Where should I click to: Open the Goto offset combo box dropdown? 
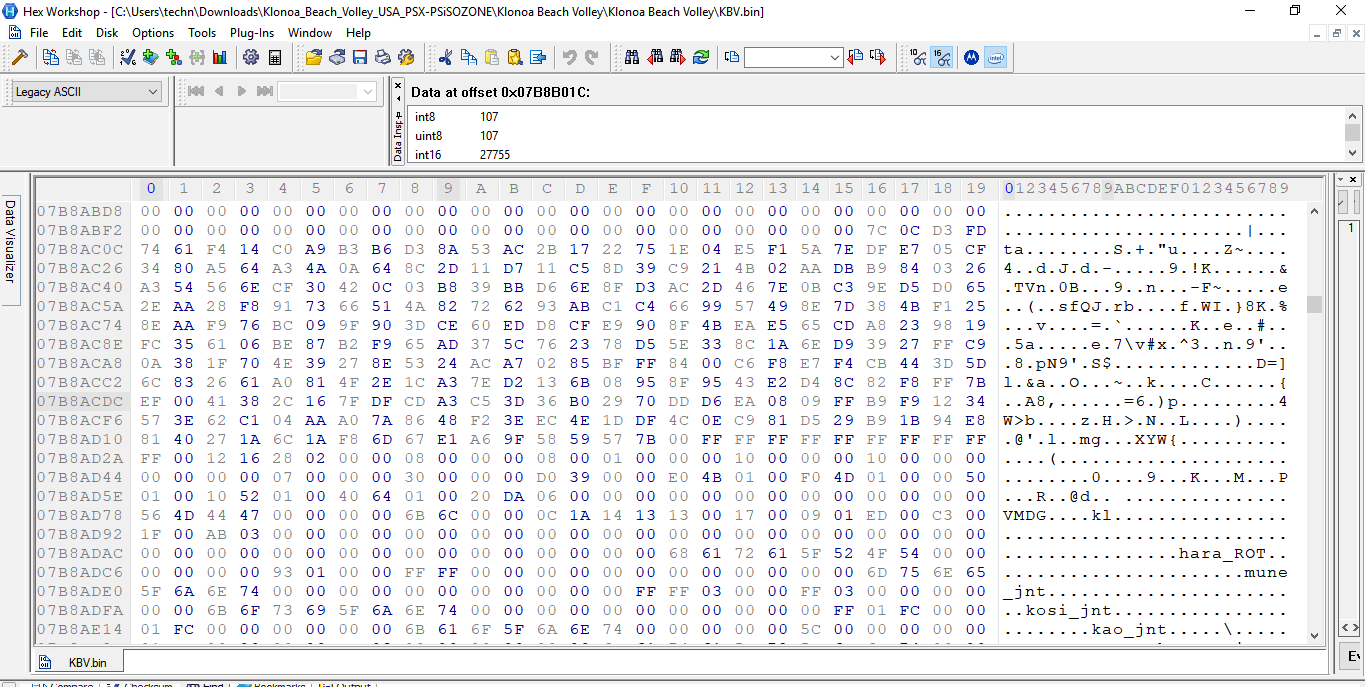click(x=835, y=58)
